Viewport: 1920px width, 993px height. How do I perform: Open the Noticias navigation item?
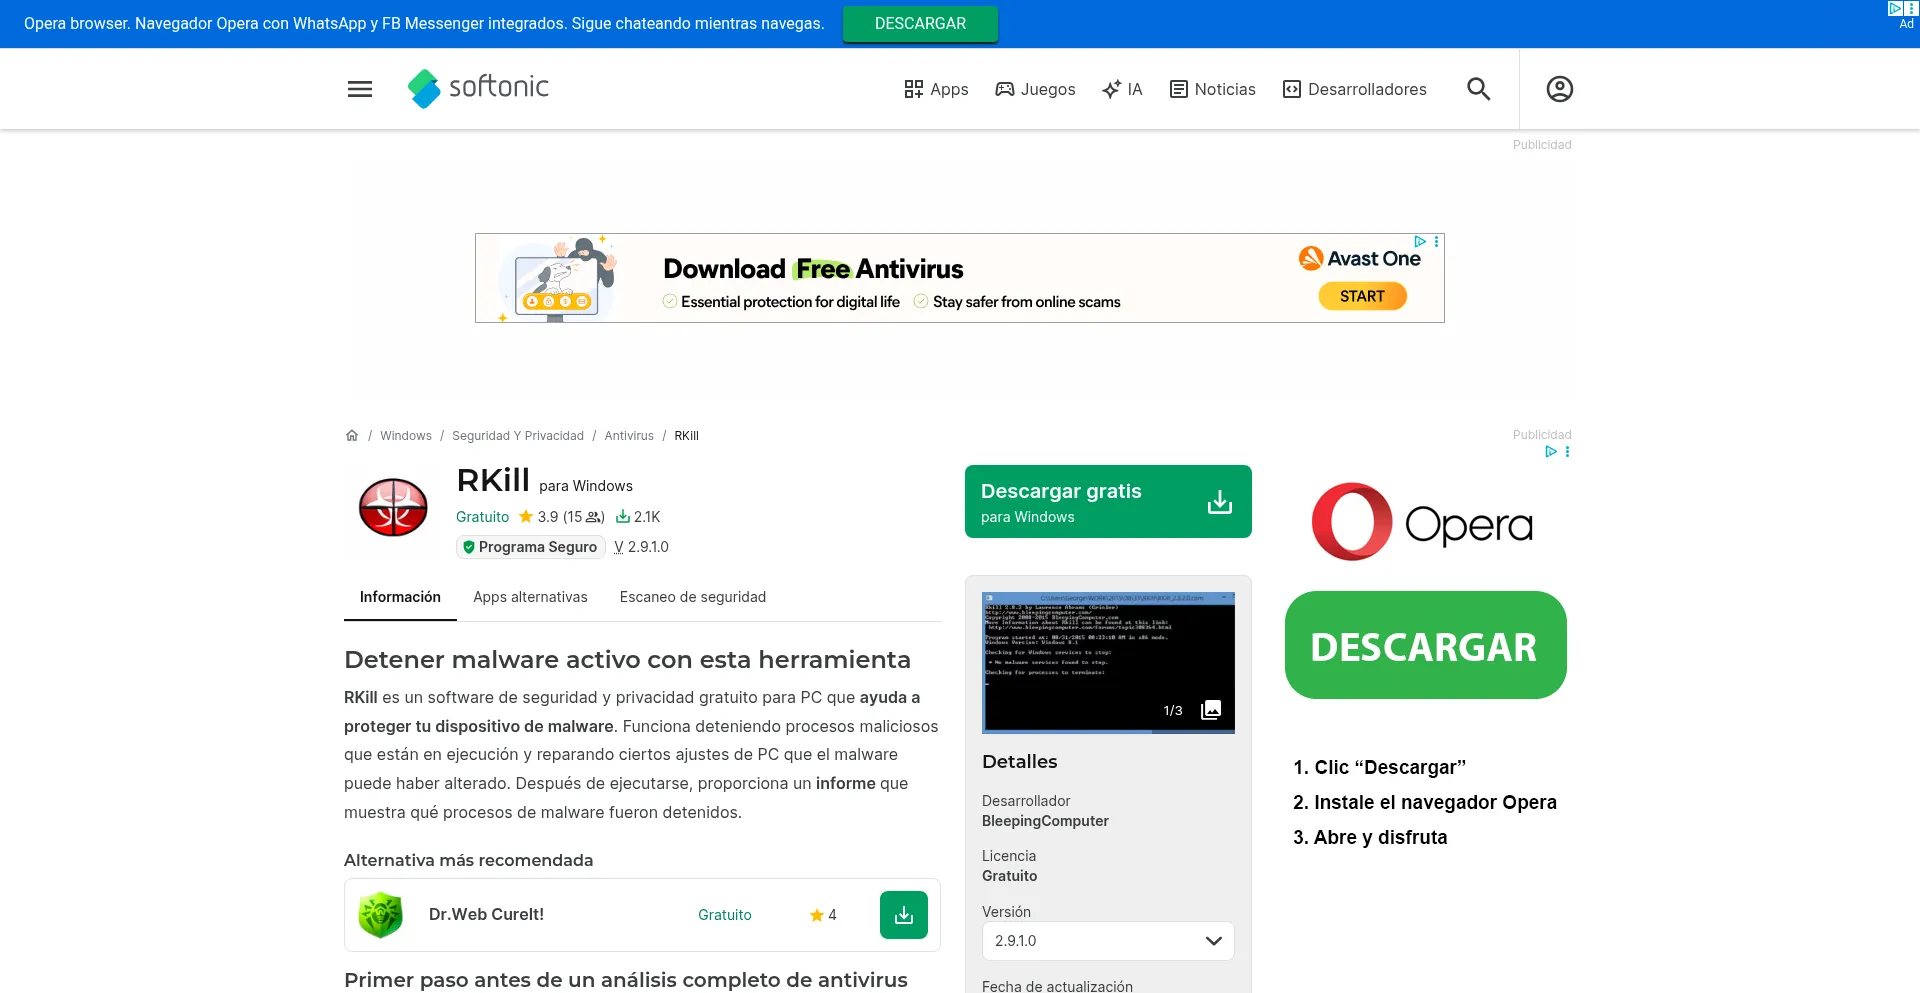[1213, 89]
